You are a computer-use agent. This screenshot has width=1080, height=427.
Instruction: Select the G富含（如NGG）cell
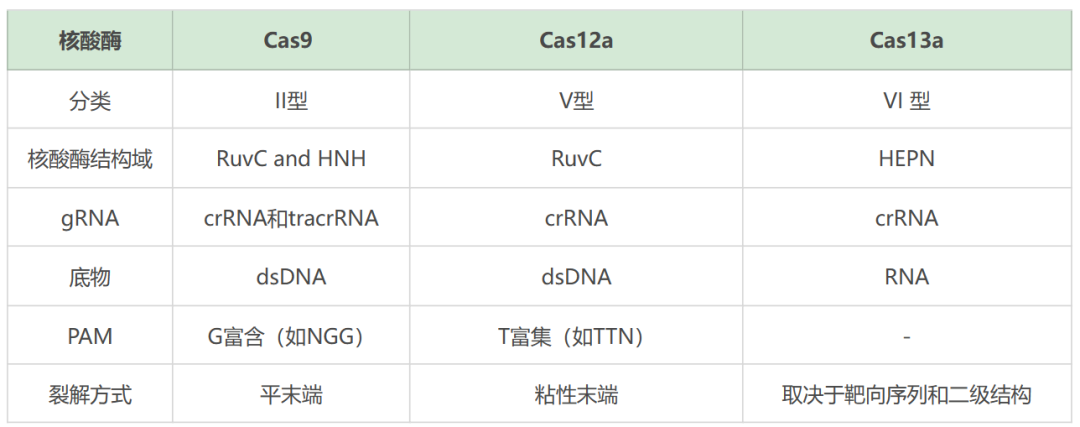(x=291, y=336)
